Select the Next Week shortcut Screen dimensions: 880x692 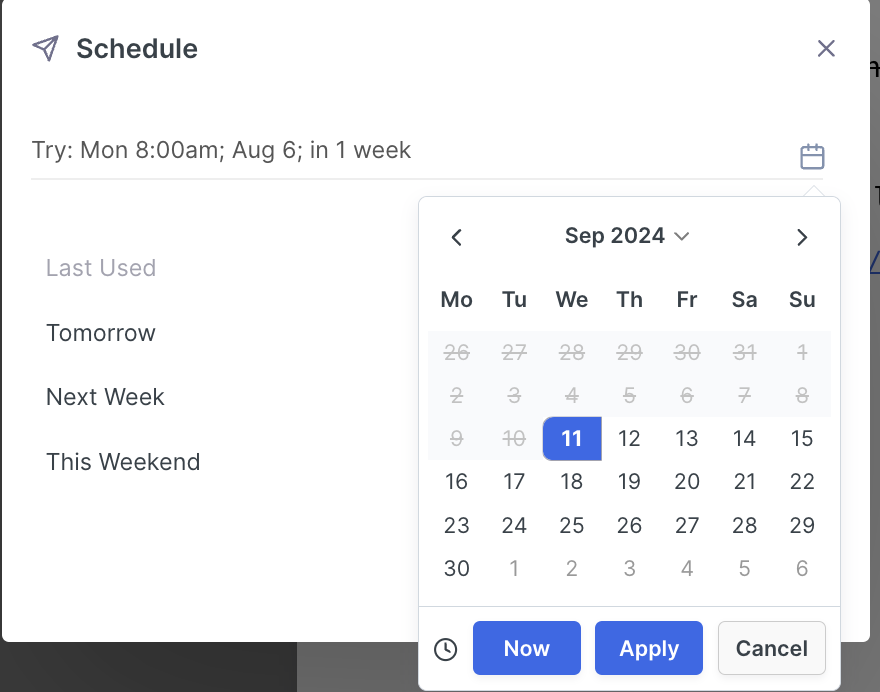[105, 397]
